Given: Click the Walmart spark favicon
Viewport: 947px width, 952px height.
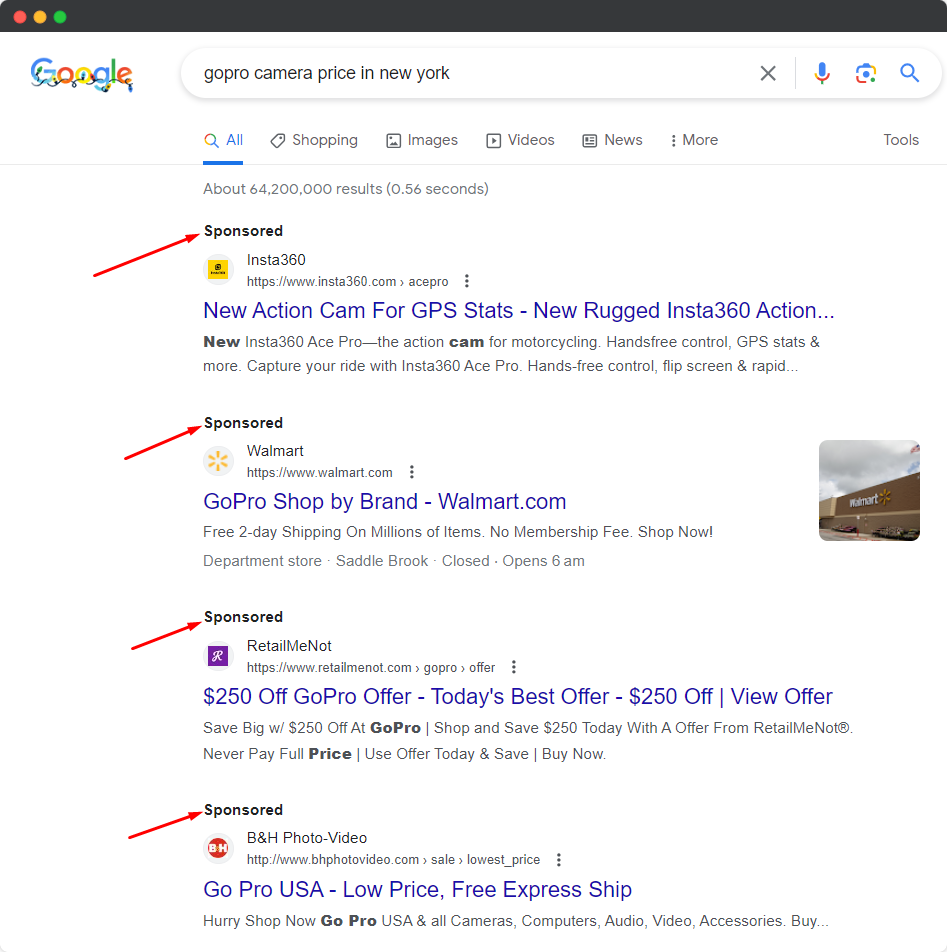Looking at the screenshot, I should [218, 460].
